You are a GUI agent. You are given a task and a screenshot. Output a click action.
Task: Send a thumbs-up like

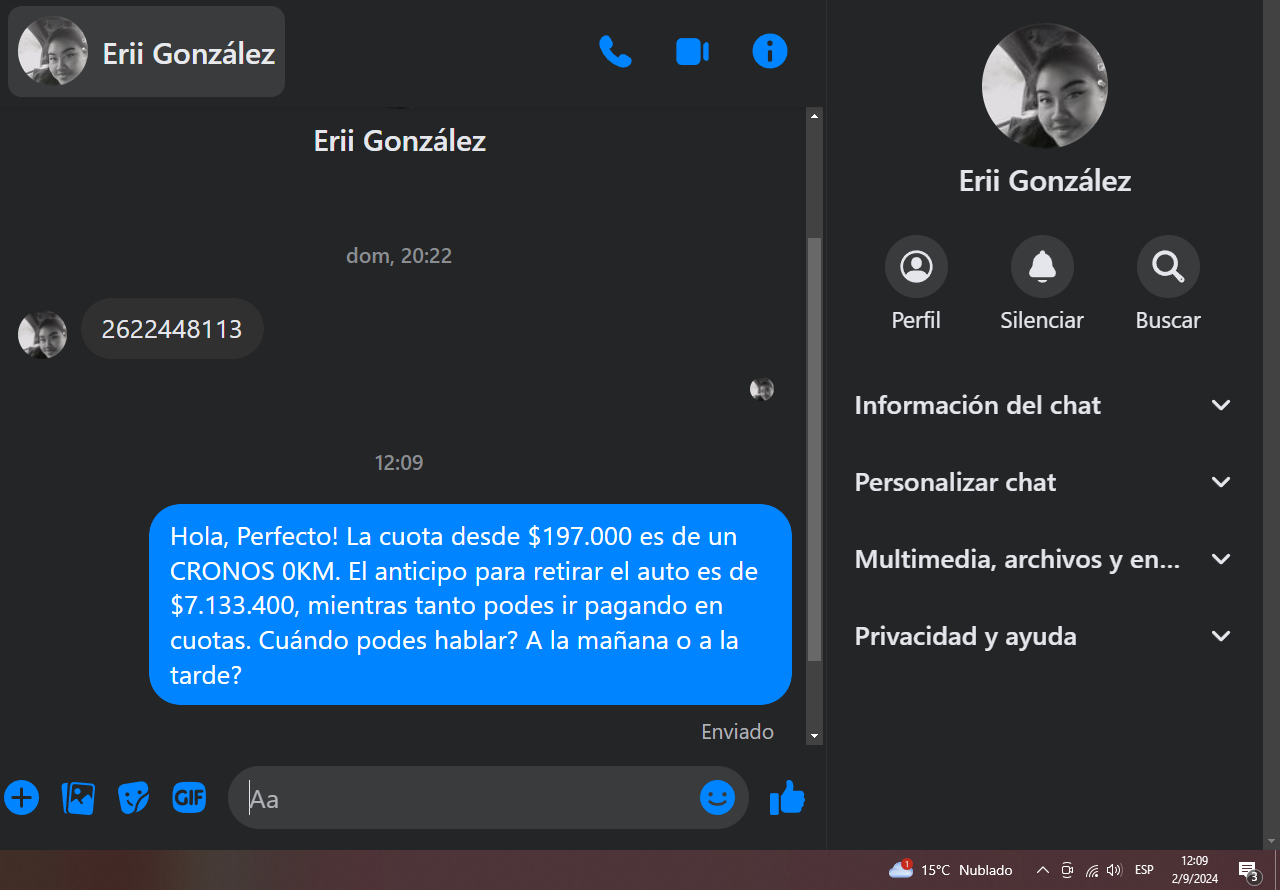click(787, 797)
